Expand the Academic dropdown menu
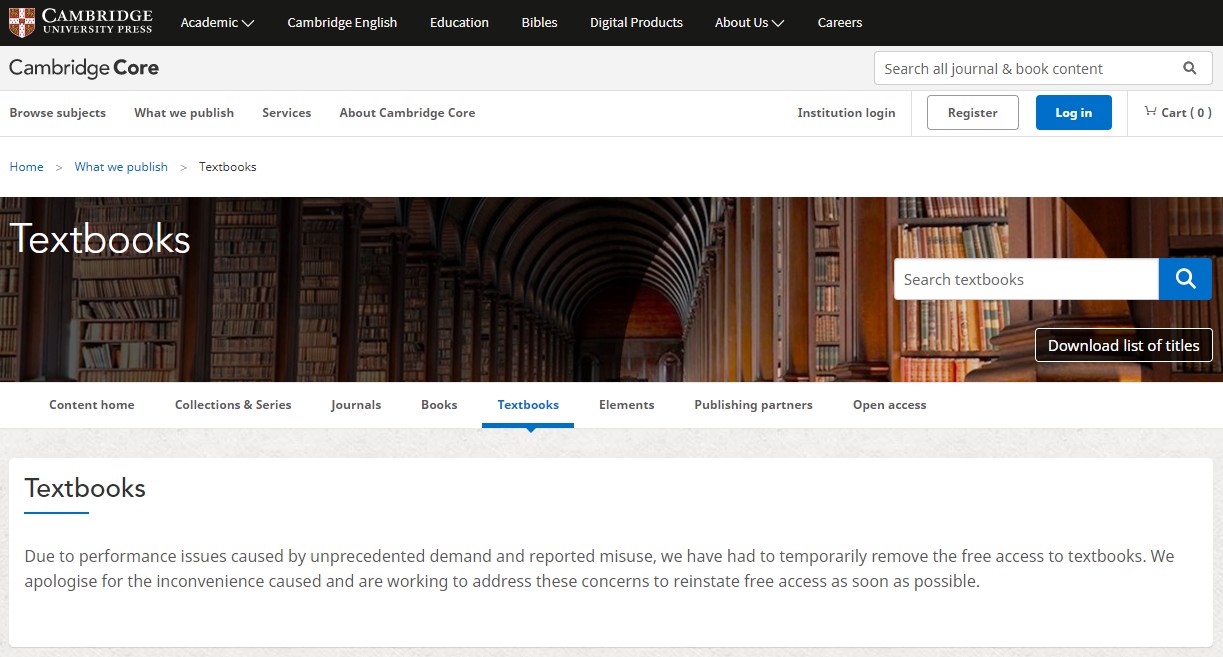 point(217,22)
